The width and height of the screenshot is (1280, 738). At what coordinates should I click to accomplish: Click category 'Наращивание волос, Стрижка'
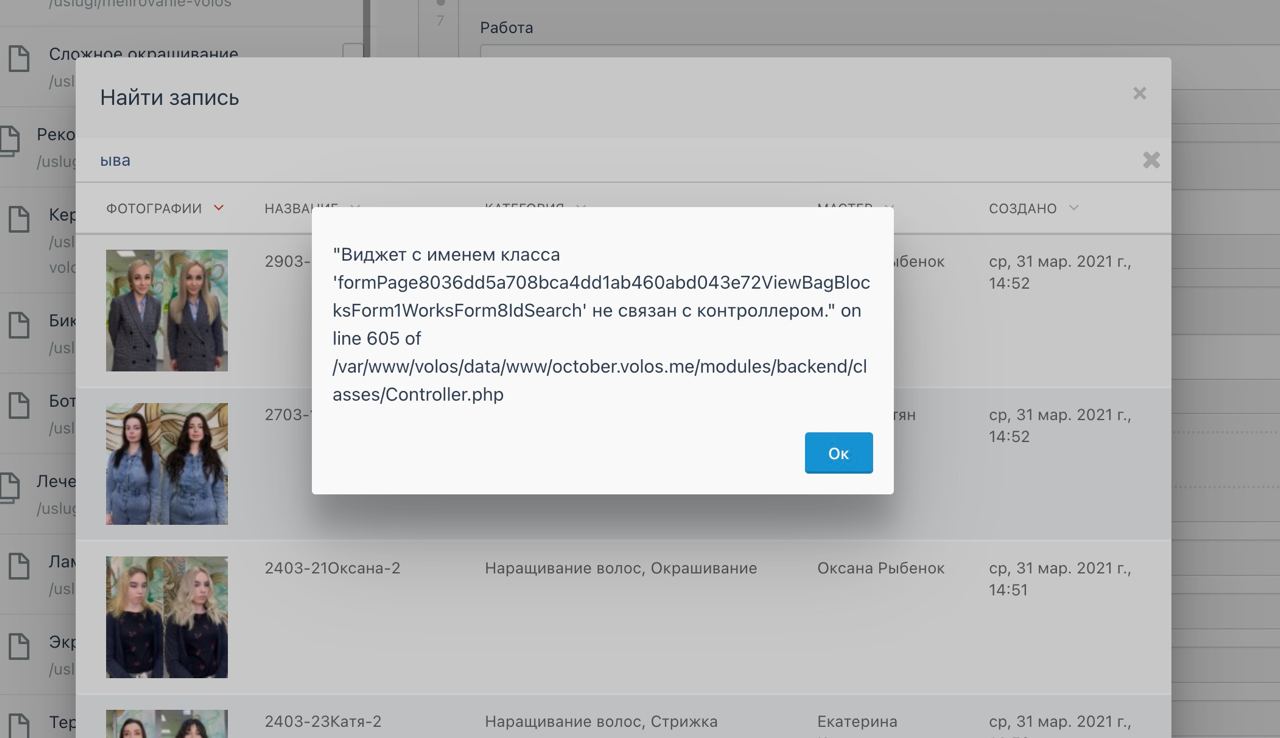point(601,721)
